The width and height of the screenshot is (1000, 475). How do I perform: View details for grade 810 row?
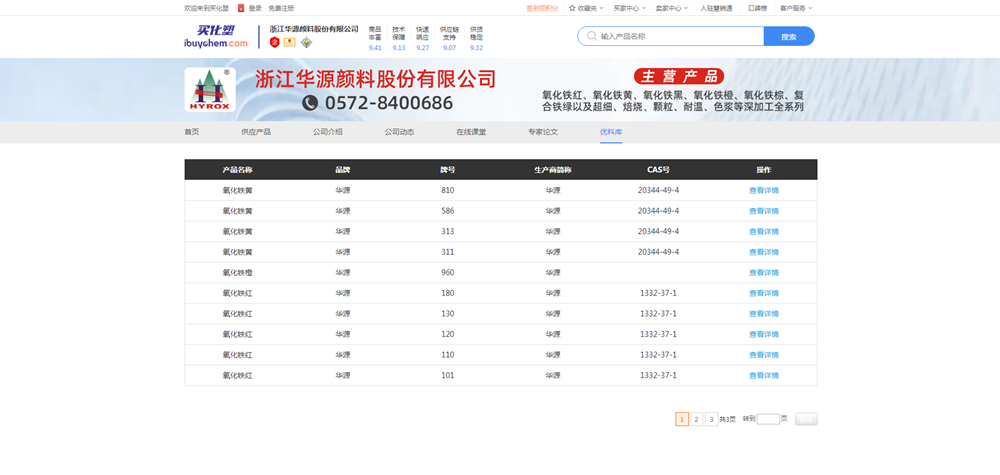764,190
